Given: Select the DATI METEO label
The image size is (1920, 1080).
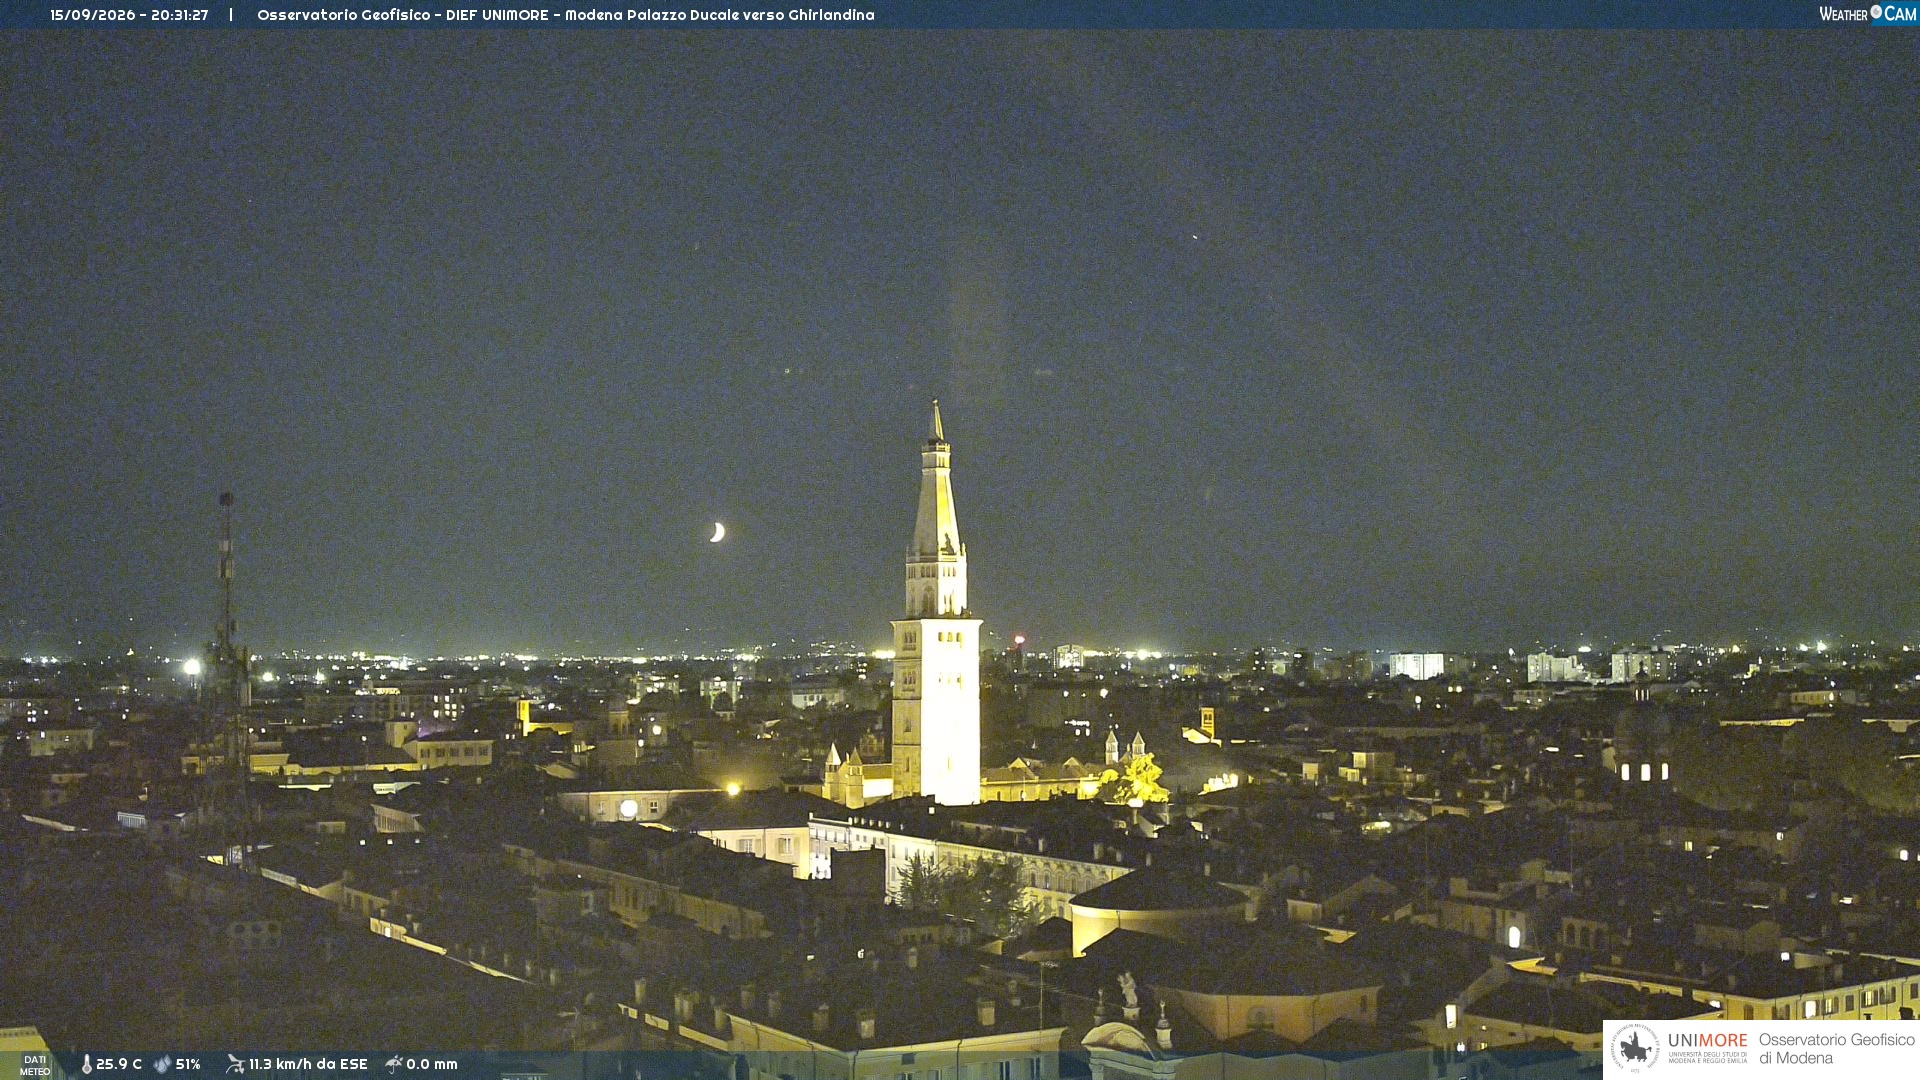Looking at the screenshot, I should [35, 1065].
